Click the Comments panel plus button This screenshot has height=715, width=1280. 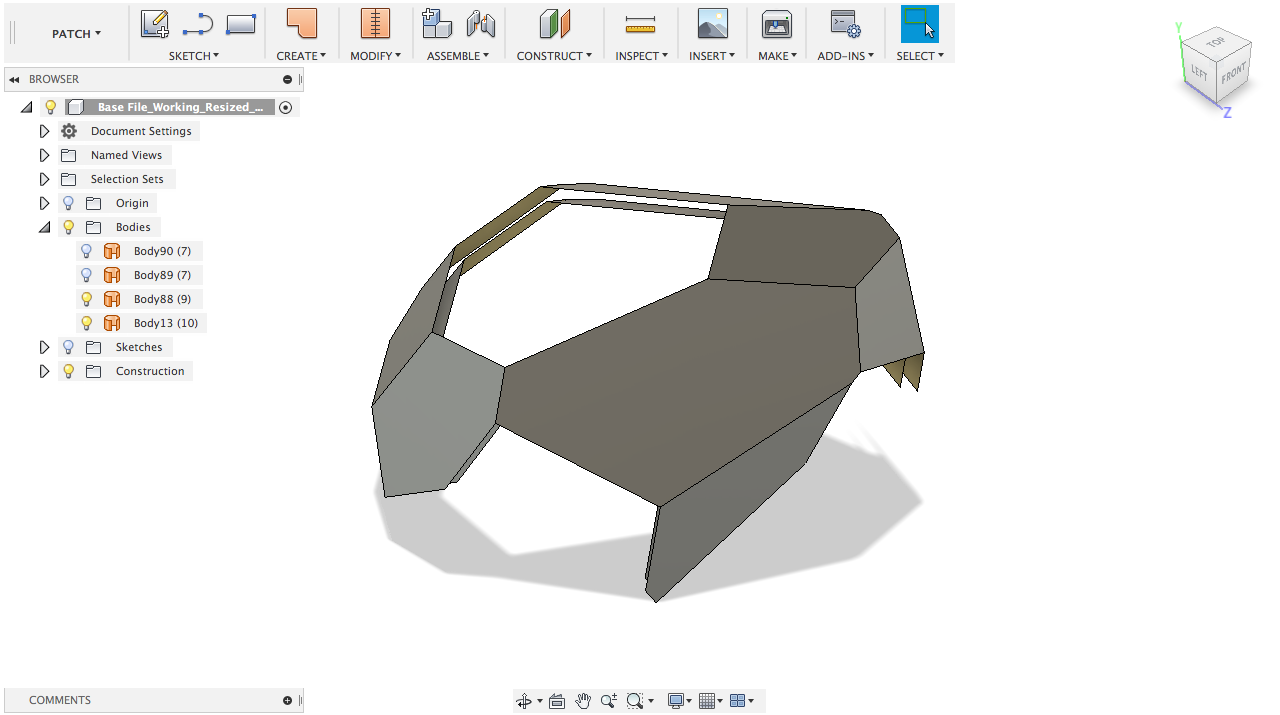pyautogui.click(x=287, y=701)
